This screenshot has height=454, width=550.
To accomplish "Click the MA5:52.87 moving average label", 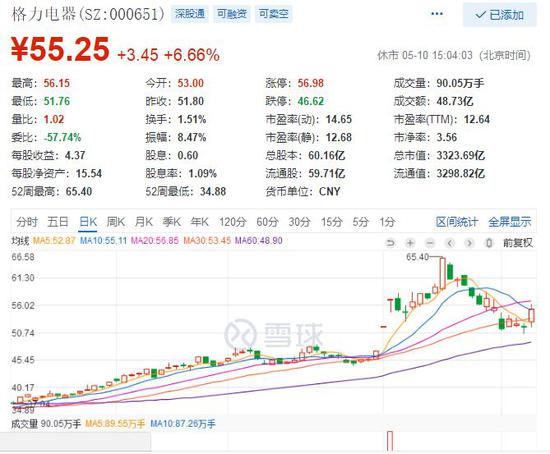I will click(54, 241).
